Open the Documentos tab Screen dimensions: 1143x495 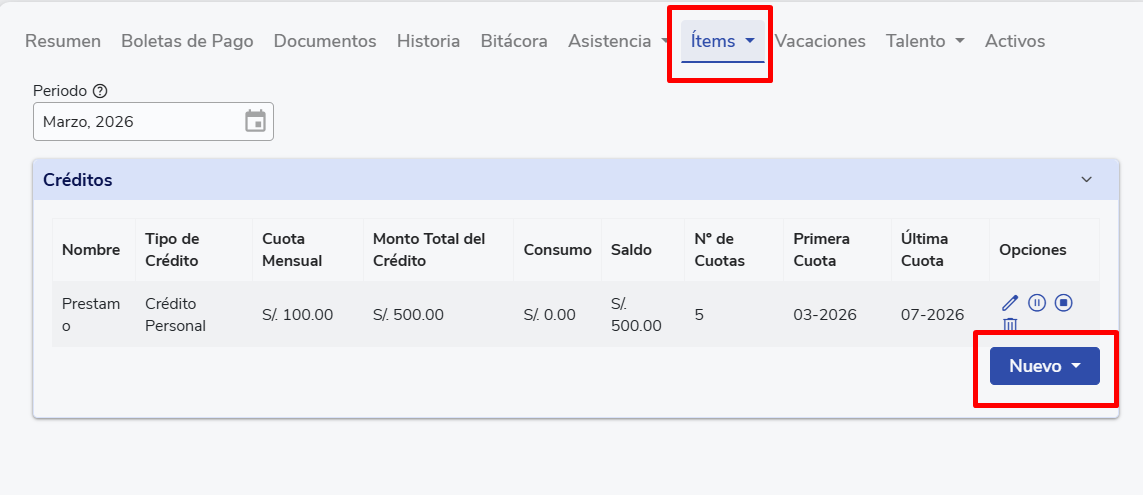point(325,41)
